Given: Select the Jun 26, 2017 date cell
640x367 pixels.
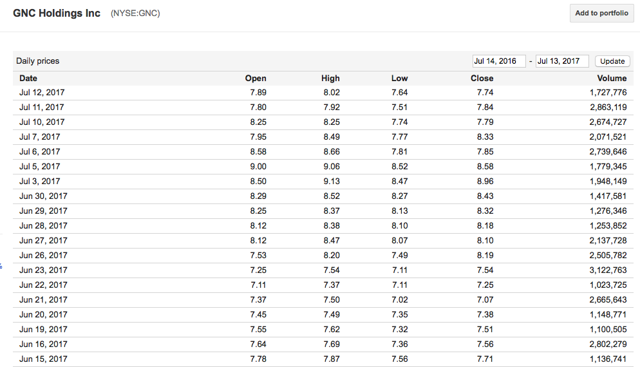Looking at the screenshot, I should coord(43,255).
